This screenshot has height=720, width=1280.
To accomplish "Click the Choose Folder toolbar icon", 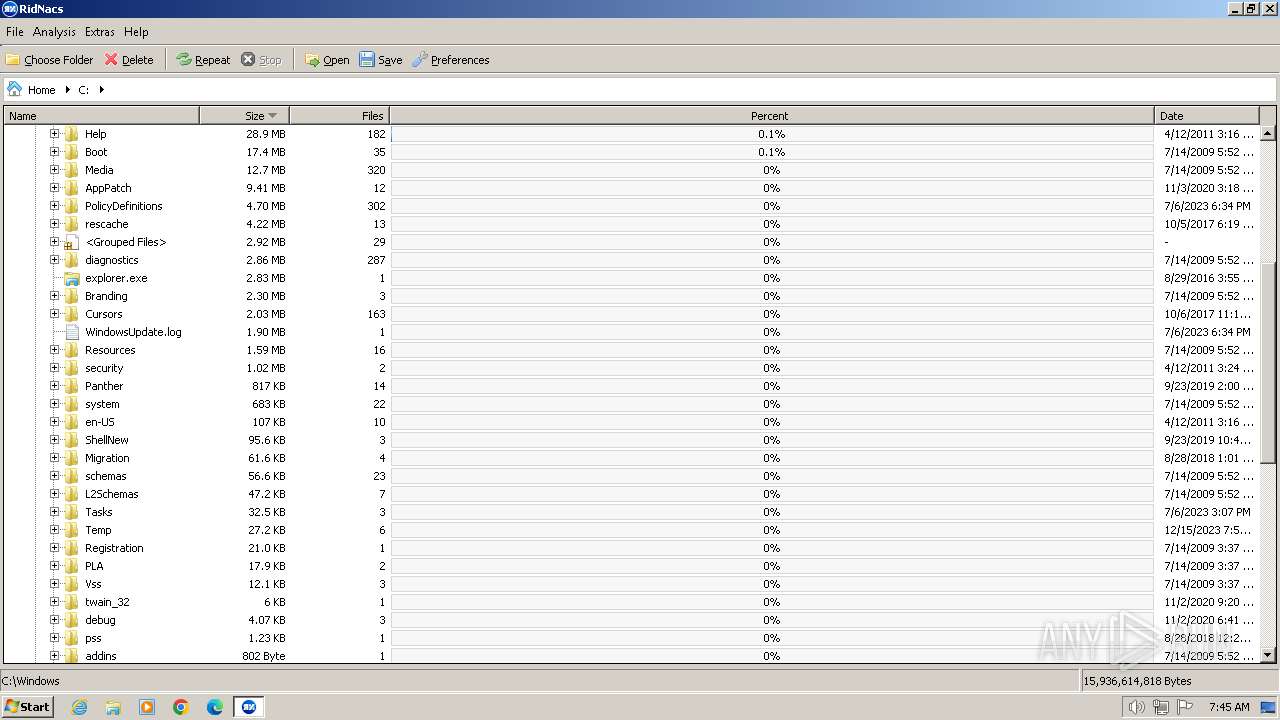I will (13, 60).
